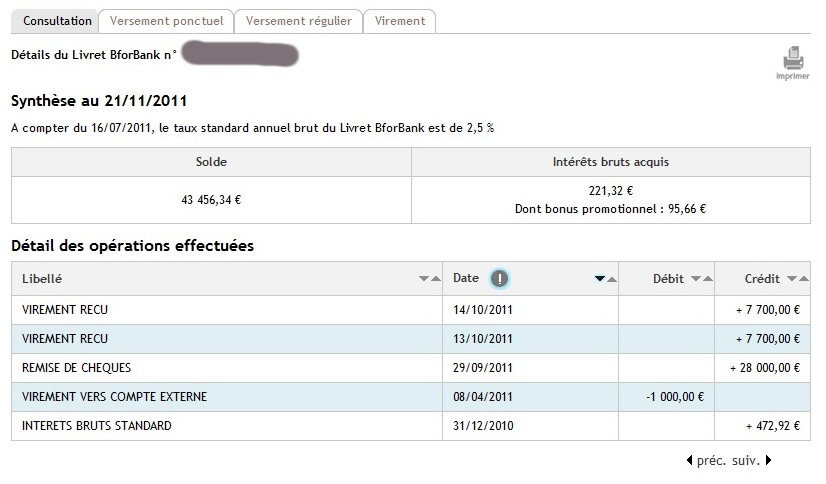Select the REMISE DE CHEQUES row
The image size is (826, 484).
(x=411, y=368)
